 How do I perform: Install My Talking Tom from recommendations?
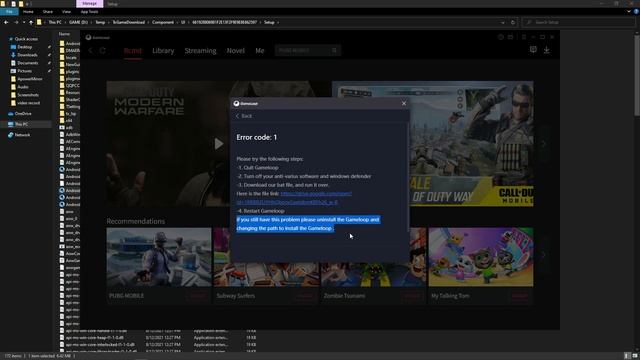pyautogui.click(x=520, y=296)
